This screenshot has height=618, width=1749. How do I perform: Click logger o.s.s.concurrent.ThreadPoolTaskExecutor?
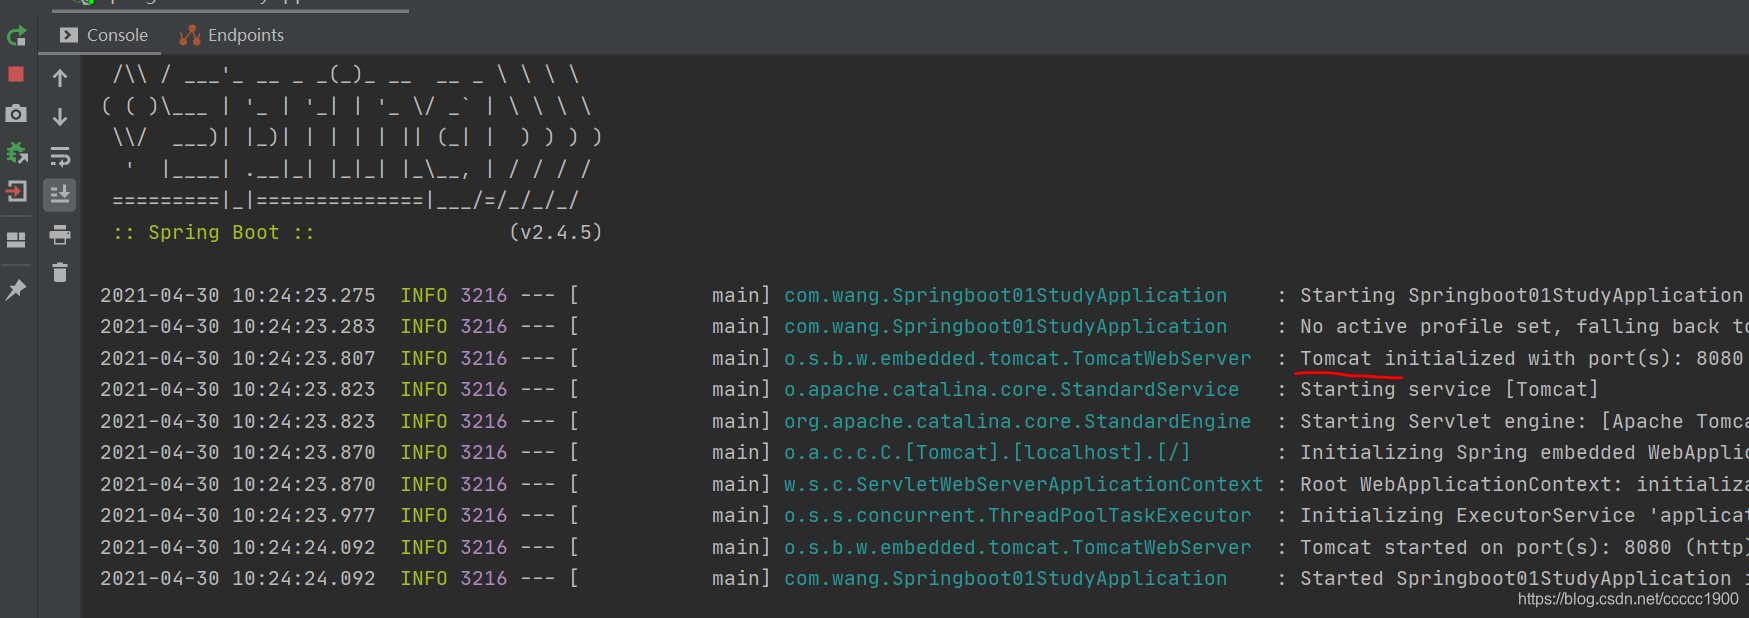[1017, 516]
